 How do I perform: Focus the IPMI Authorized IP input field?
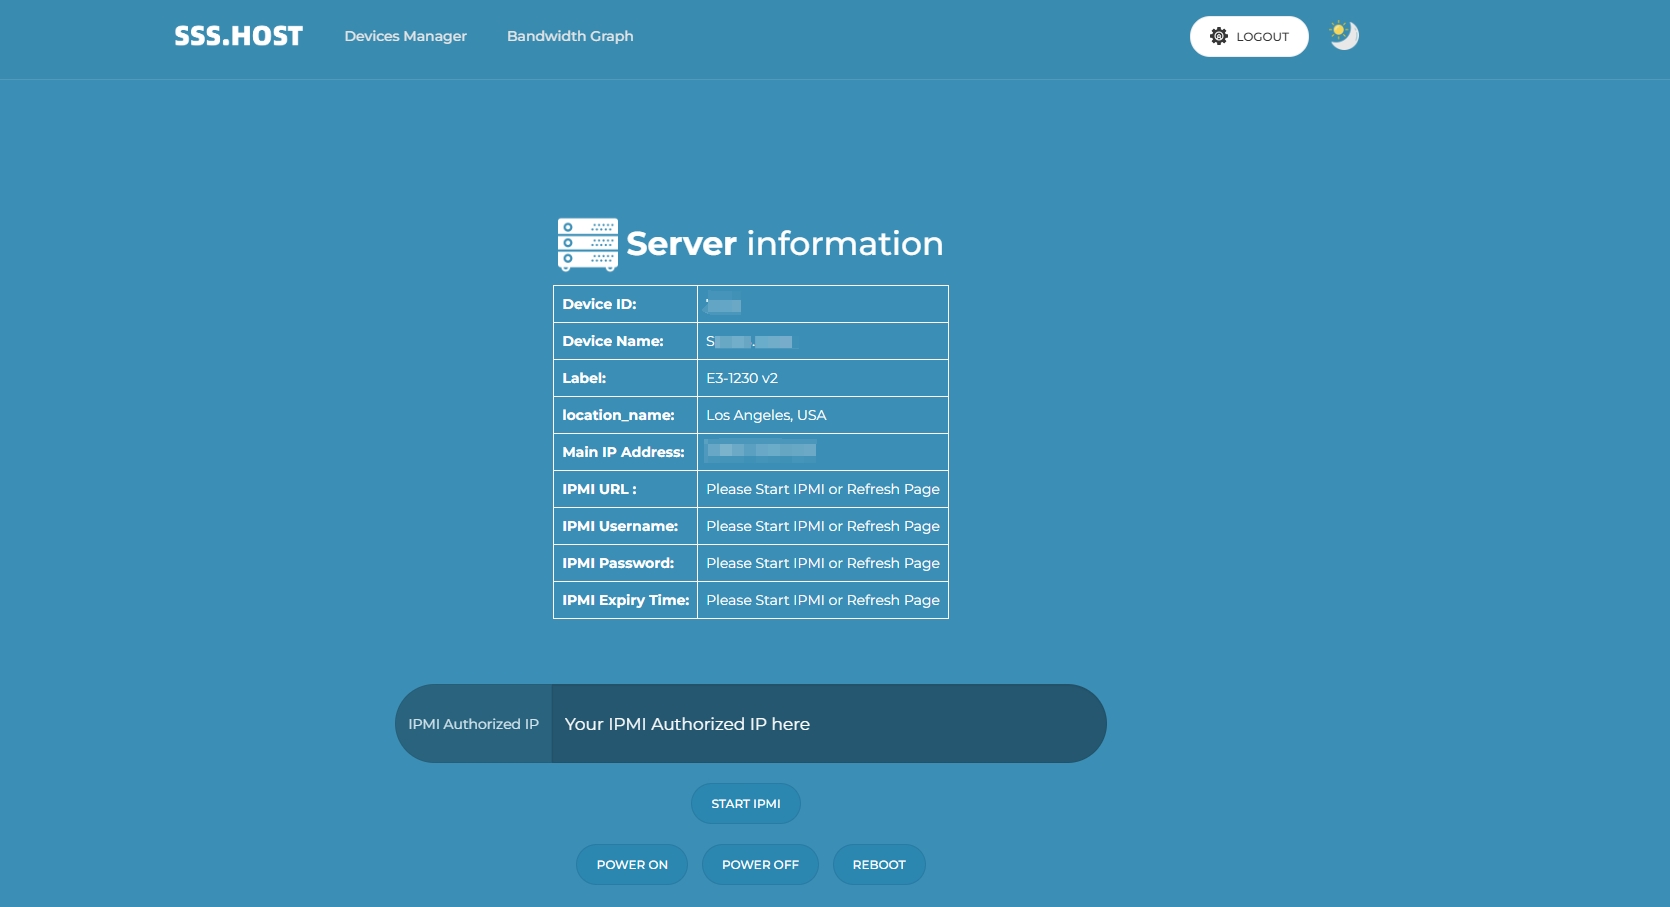(828, 723)
